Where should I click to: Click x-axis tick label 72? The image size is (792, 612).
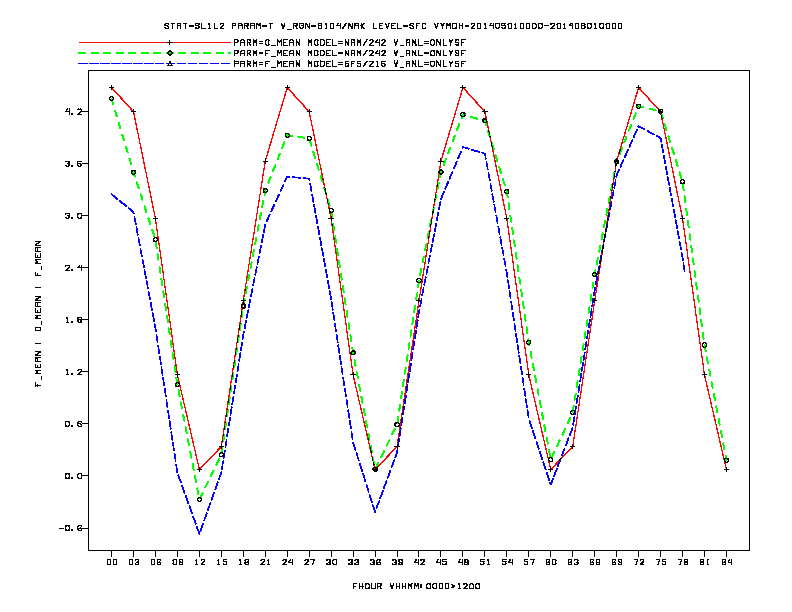tap(638, 562)
